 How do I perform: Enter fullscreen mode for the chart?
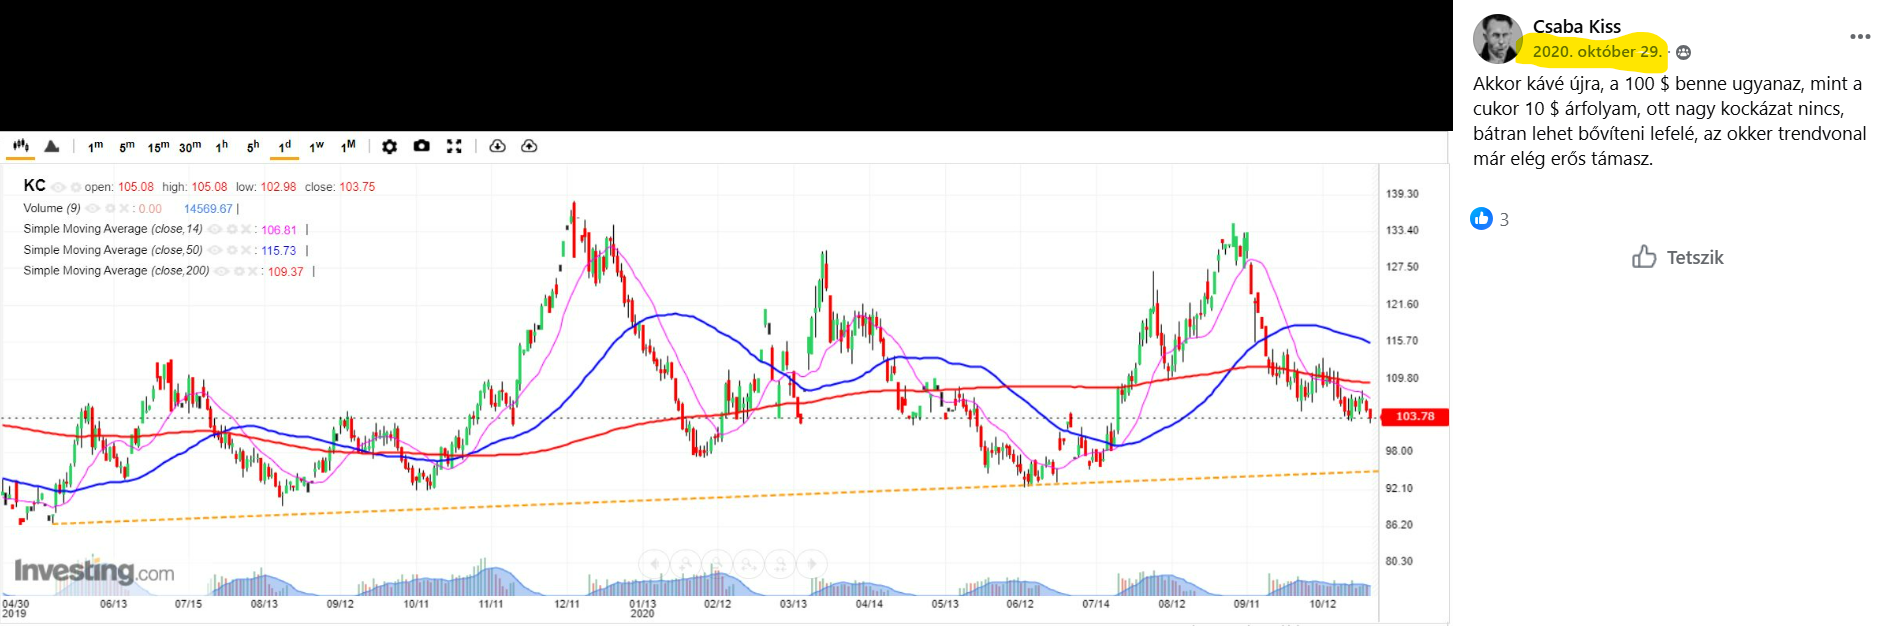coord(454,146)
